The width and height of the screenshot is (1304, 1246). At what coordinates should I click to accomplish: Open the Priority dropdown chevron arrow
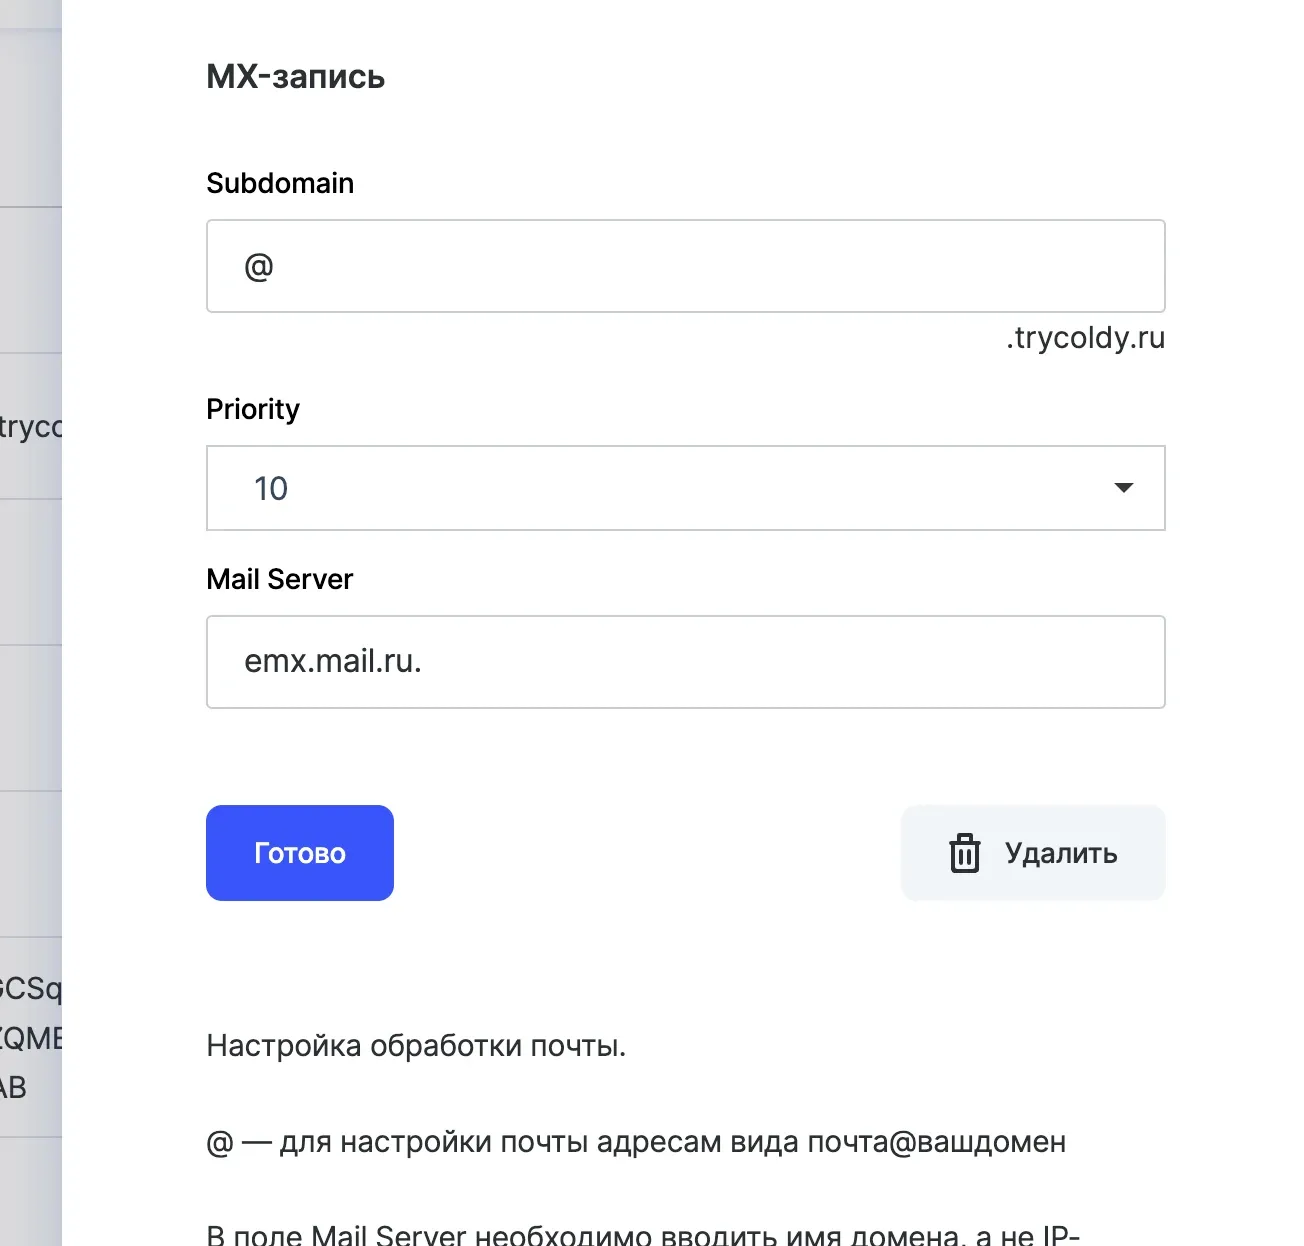[x=1124, y=488]
